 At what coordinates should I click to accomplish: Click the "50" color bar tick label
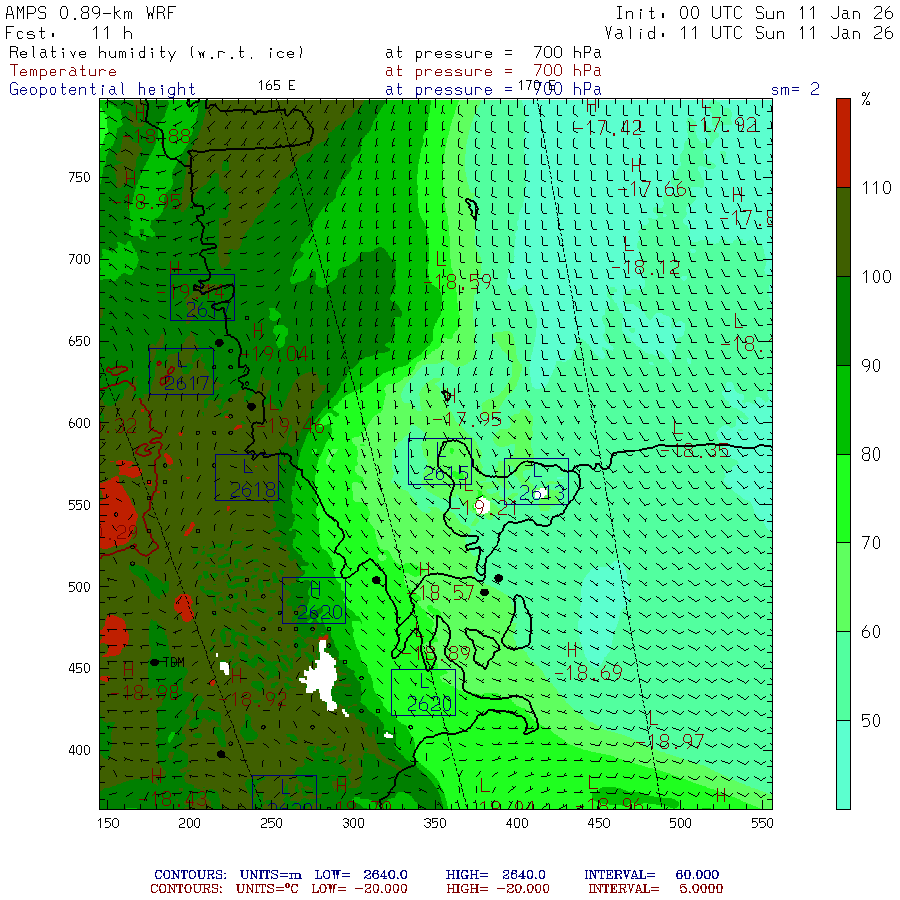coord(871,720)
